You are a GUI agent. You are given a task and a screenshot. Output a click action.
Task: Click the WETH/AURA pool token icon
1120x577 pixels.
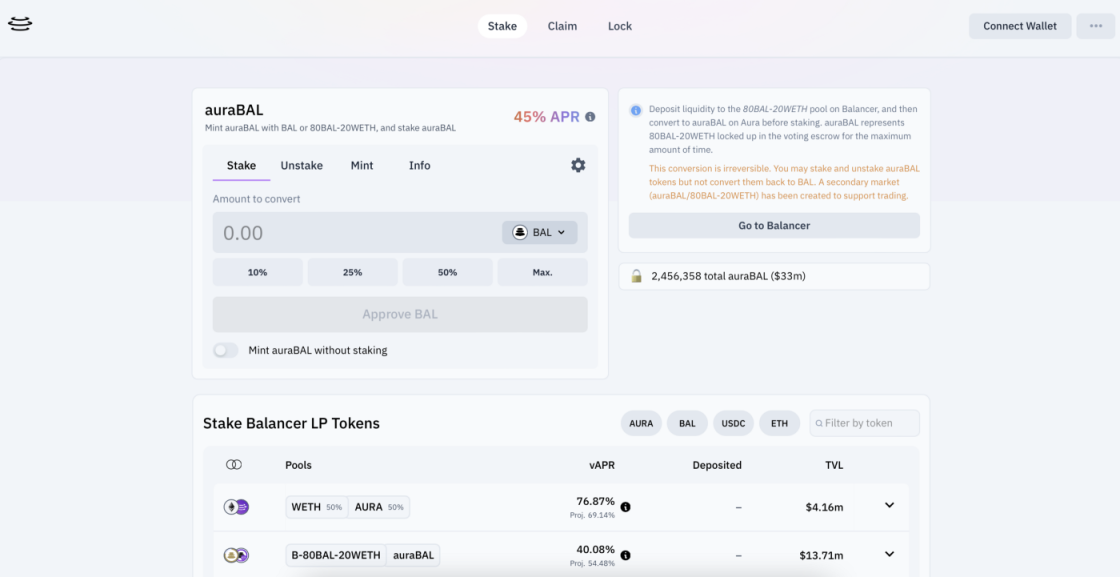point(236,507)
